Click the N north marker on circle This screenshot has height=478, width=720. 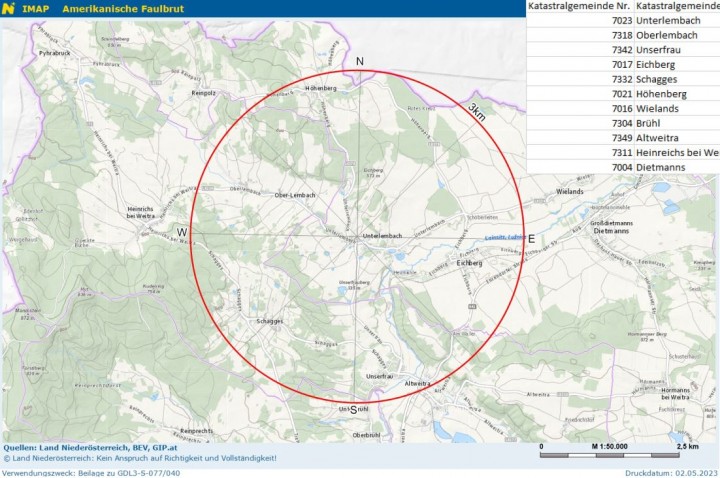pos(360,62)
